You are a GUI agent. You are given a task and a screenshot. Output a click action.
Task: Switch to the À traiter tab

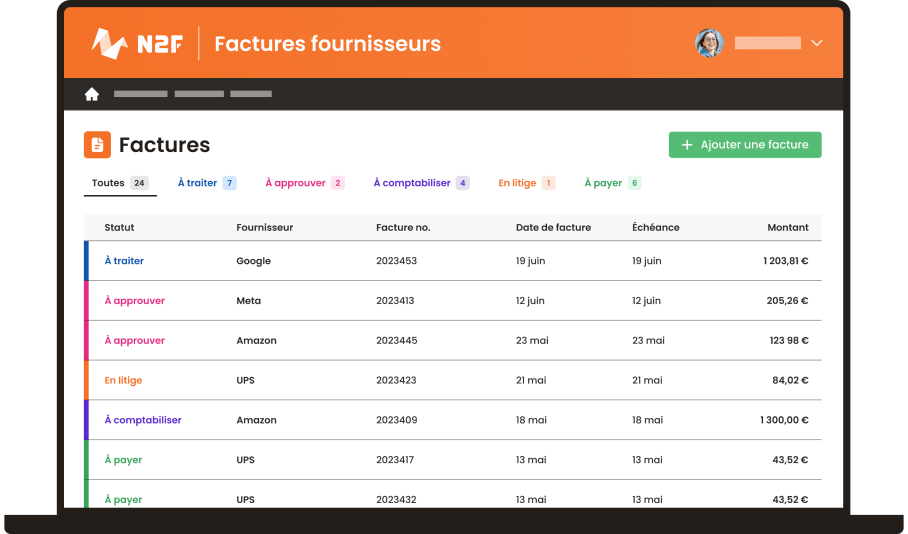206,183
